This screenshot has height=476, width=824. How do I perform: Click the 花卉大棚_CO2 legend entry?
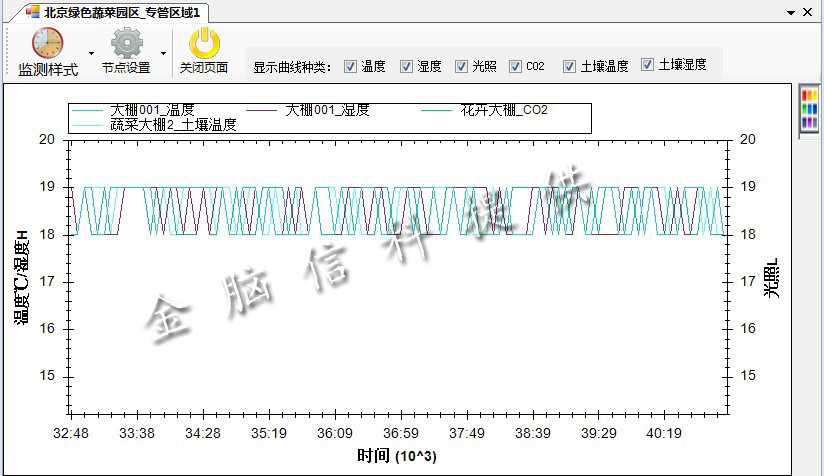coord(504,110)
